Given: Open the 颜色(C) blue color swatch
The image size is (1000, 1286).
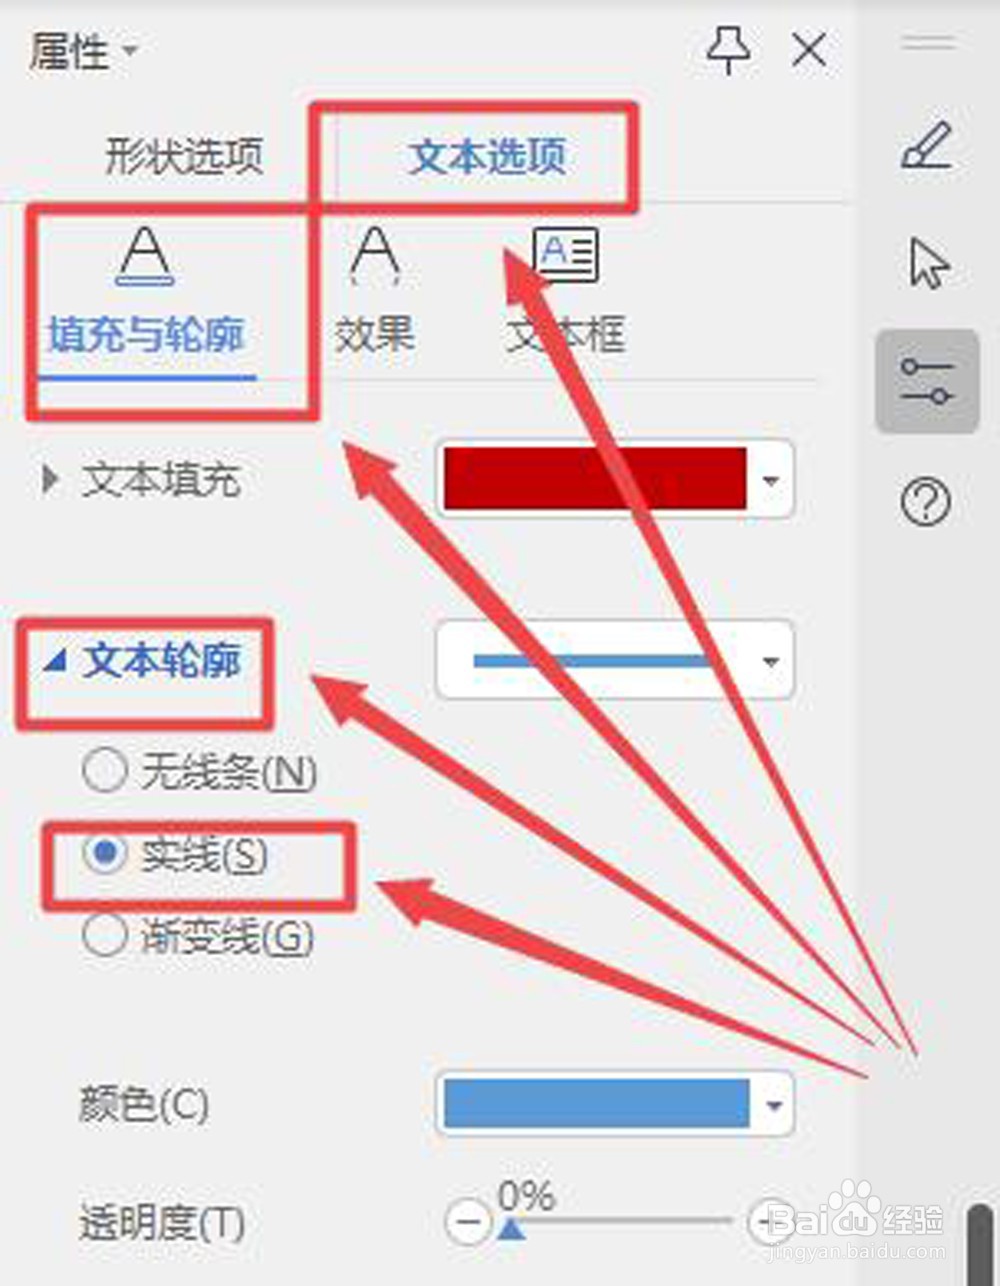Looking at the screenshot, I should pos(615,1104).
